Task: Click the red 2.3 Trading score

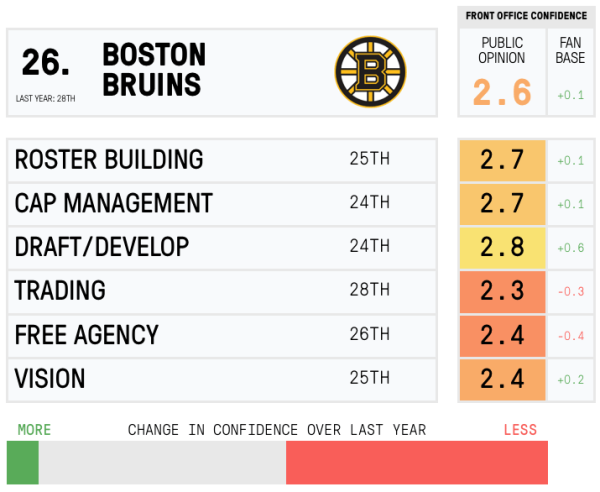Action: [502, 291]
